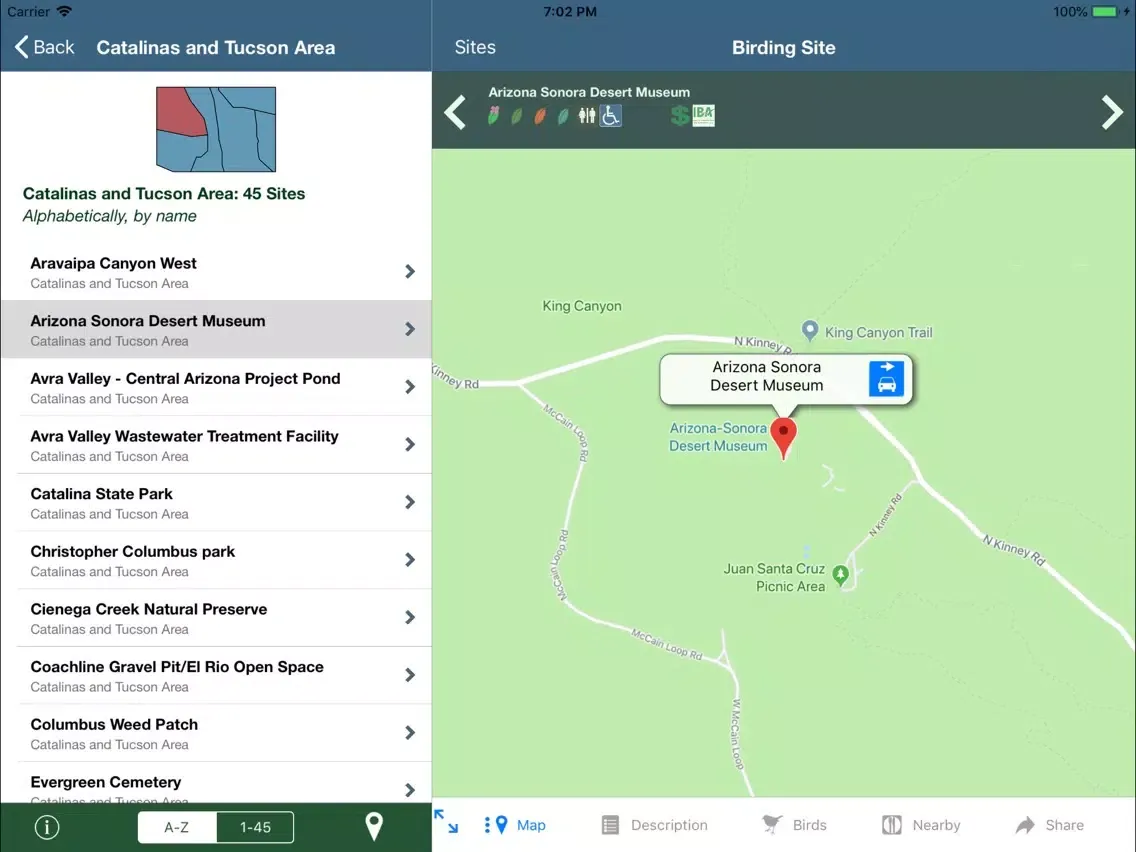Open Cienega Creek Natural Preserve site
Image resolution: width=1136 pixels, height=852 pixels.
pos(216,618)
